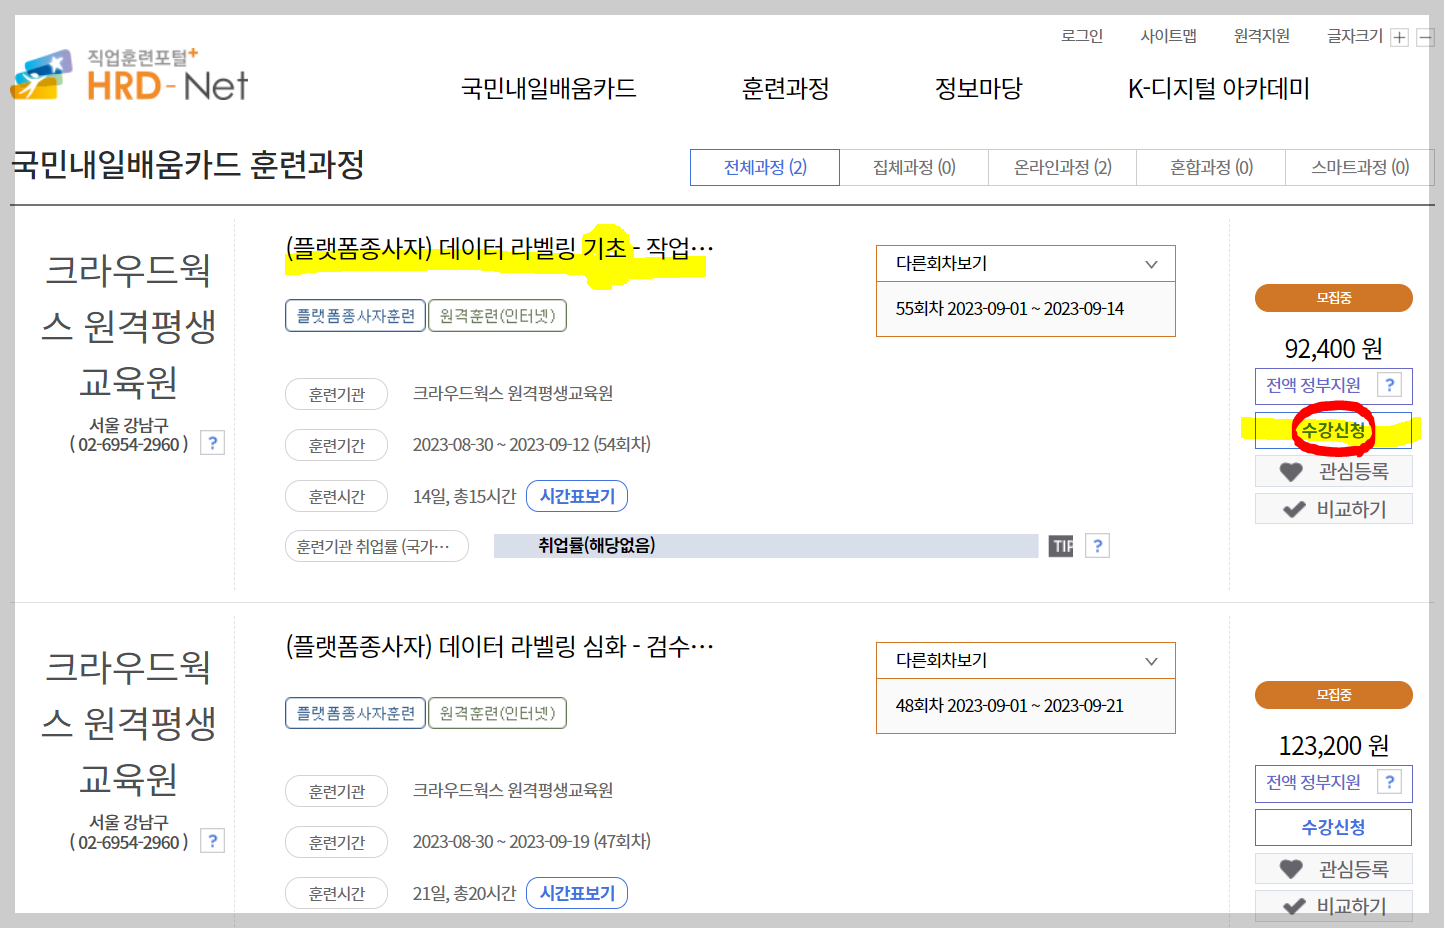Click 모집중 status badge above 92,400원
The width and height of the screenshot is (1444, 928).
coord(1333,298)
